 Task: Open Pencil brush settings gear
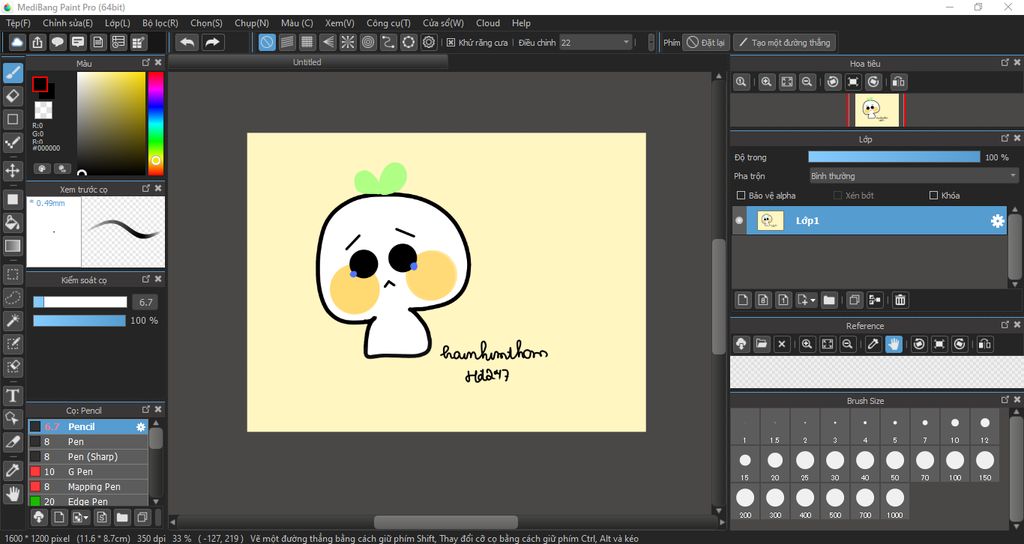coord(140,426)
